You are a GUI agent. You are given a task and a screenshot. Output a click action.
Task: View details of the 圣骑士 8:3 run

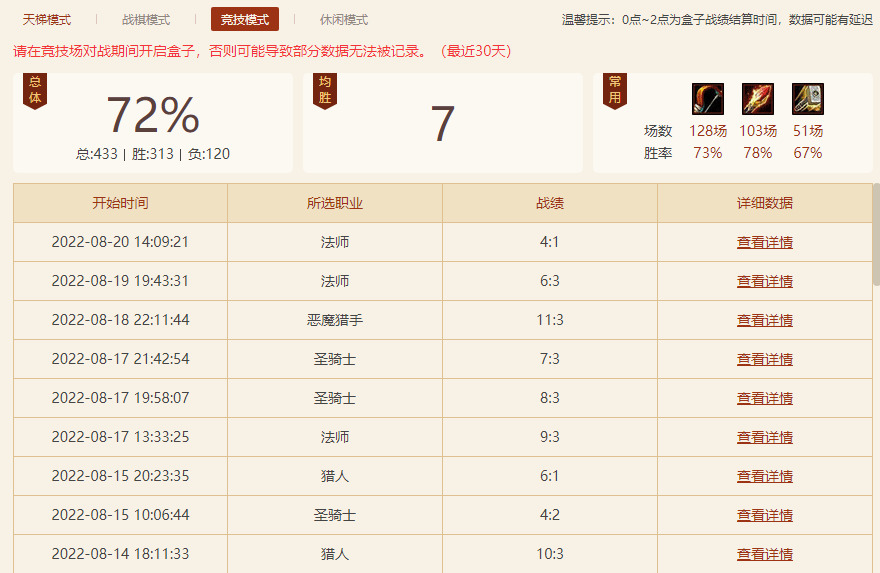click(x=765, y=398)
